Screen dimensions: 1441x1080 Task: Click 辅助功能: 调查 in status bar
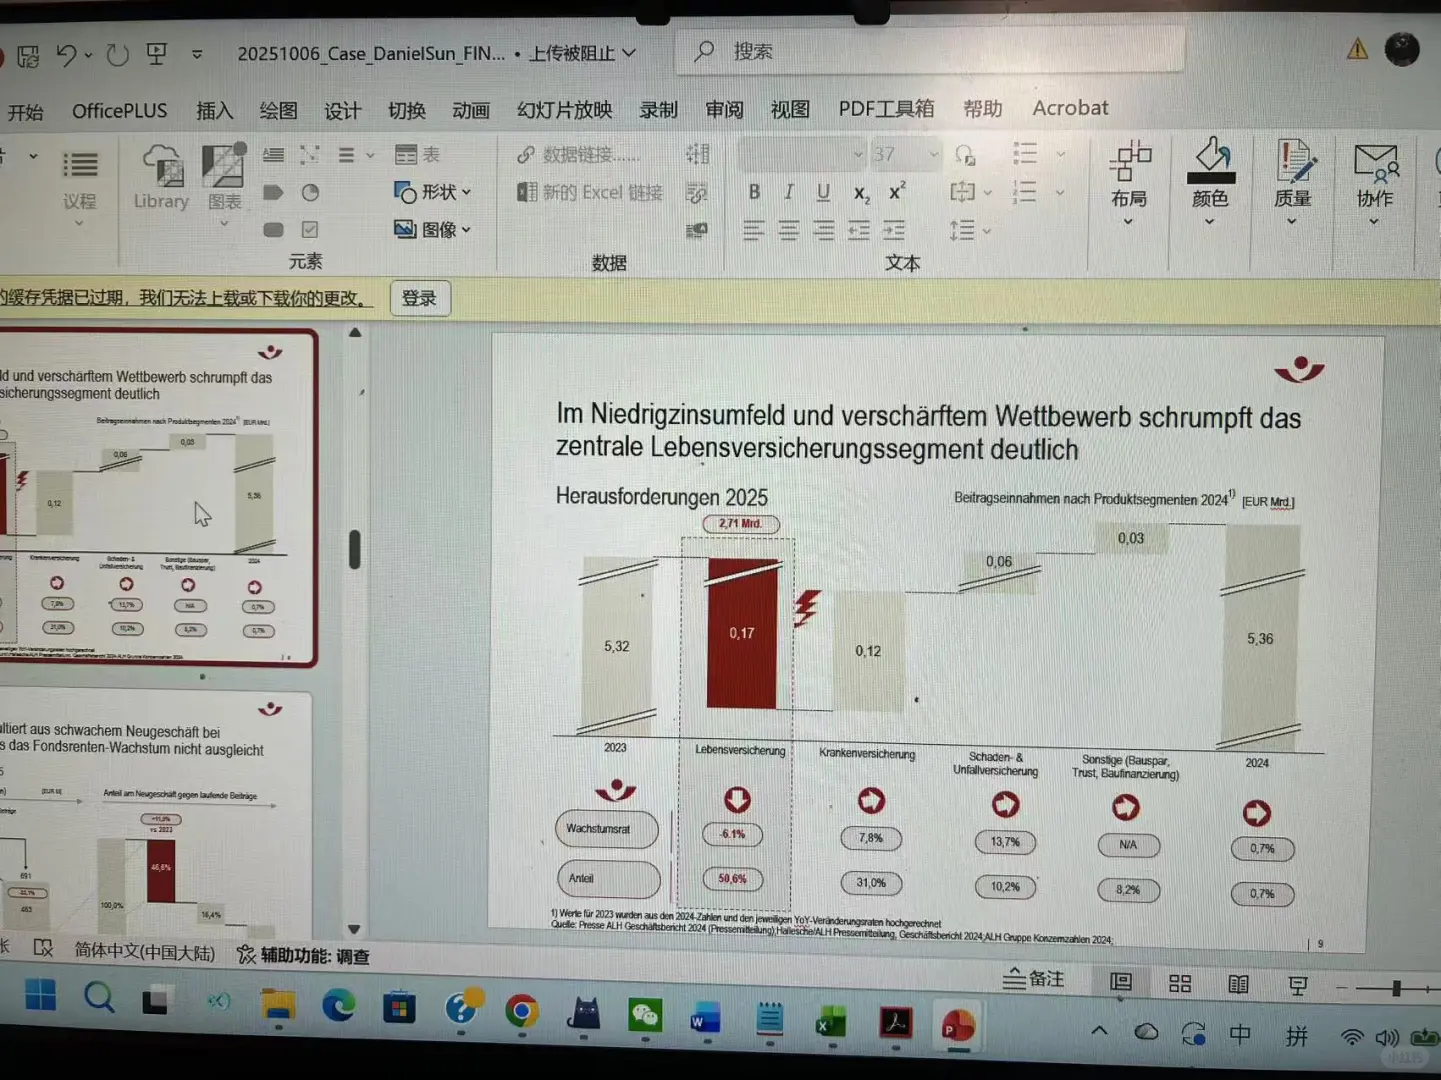[303, 956]
